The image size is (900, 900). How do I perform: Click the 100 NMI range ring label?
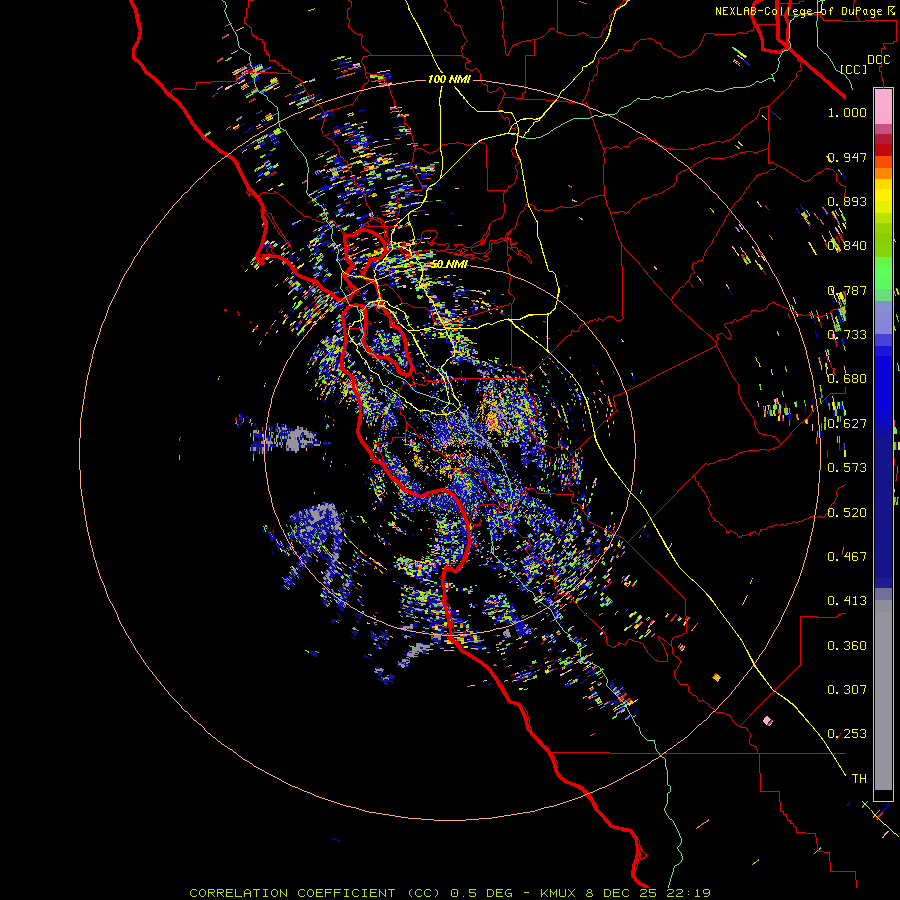(x=449, y=79)
